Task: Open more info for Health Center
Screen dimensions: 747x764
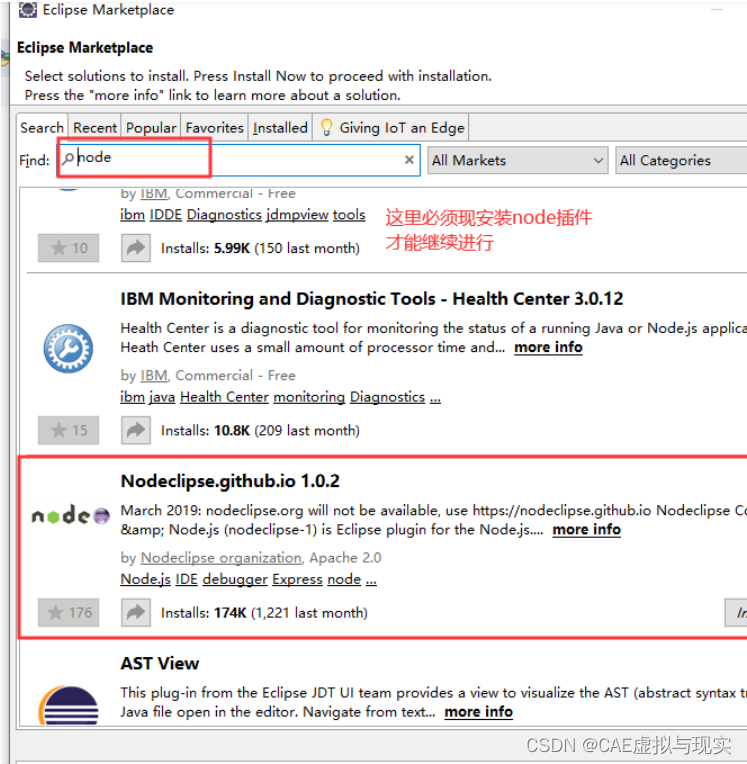Action: pos(548,347)
